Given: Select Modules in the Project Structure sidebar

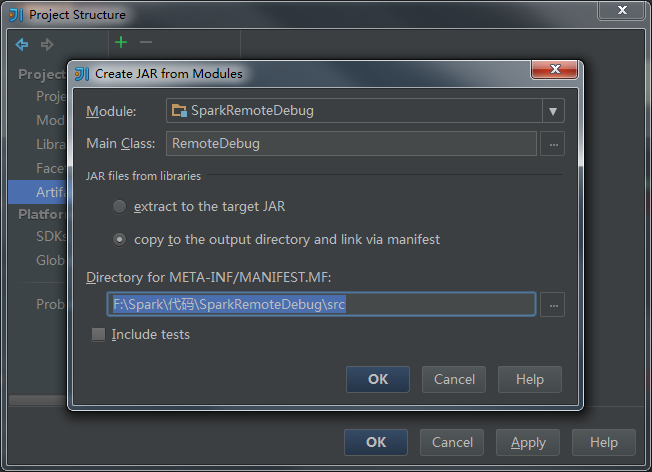Looking at the screenshot, I should (38, 120).
